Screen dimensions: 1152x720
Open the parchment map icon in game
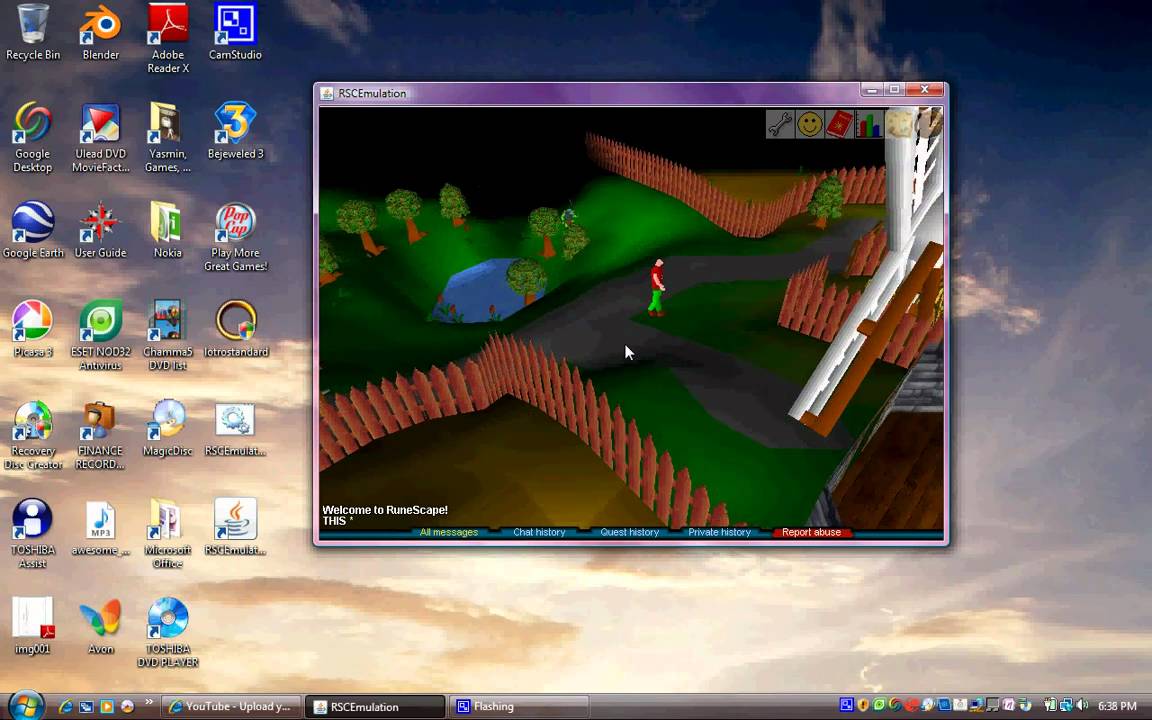[x=898, y=123]
